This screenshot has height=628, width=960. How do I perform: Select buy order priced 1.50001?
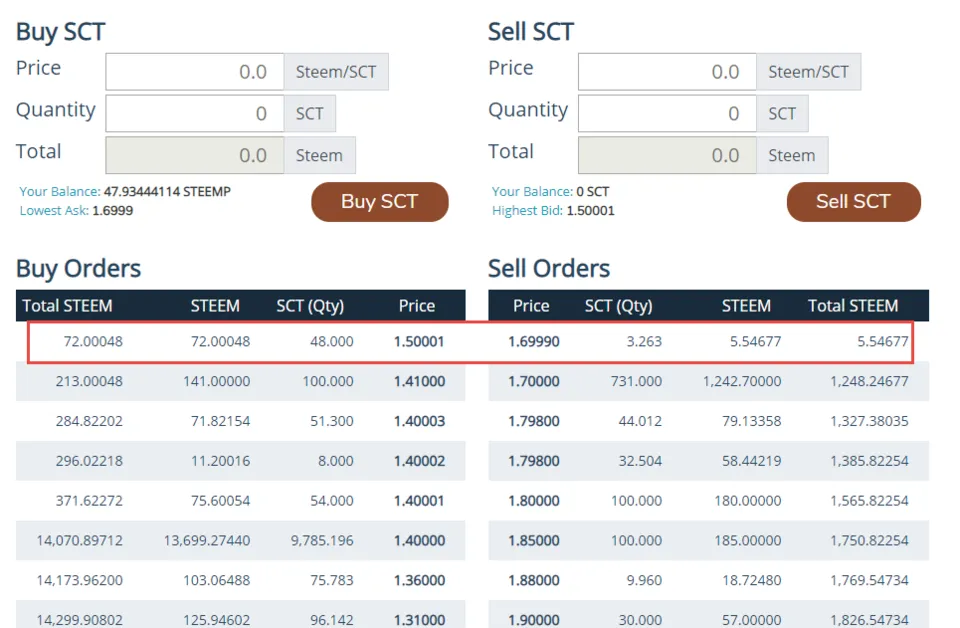241,342
